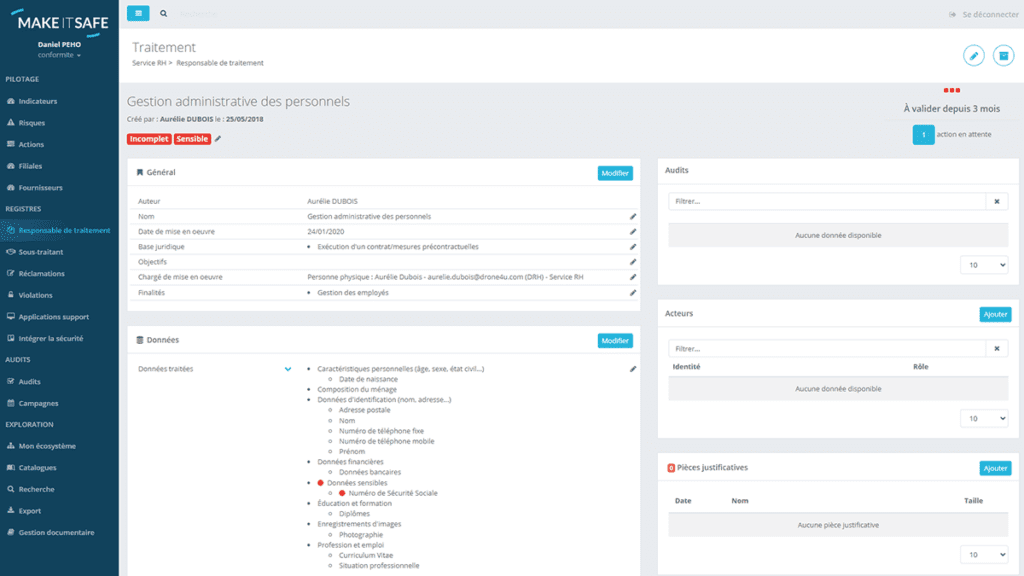Viewport: 1024px width, 576px height.
Task: Click the pencil icon on the Finalités row
Action: (x=633, y=293)
